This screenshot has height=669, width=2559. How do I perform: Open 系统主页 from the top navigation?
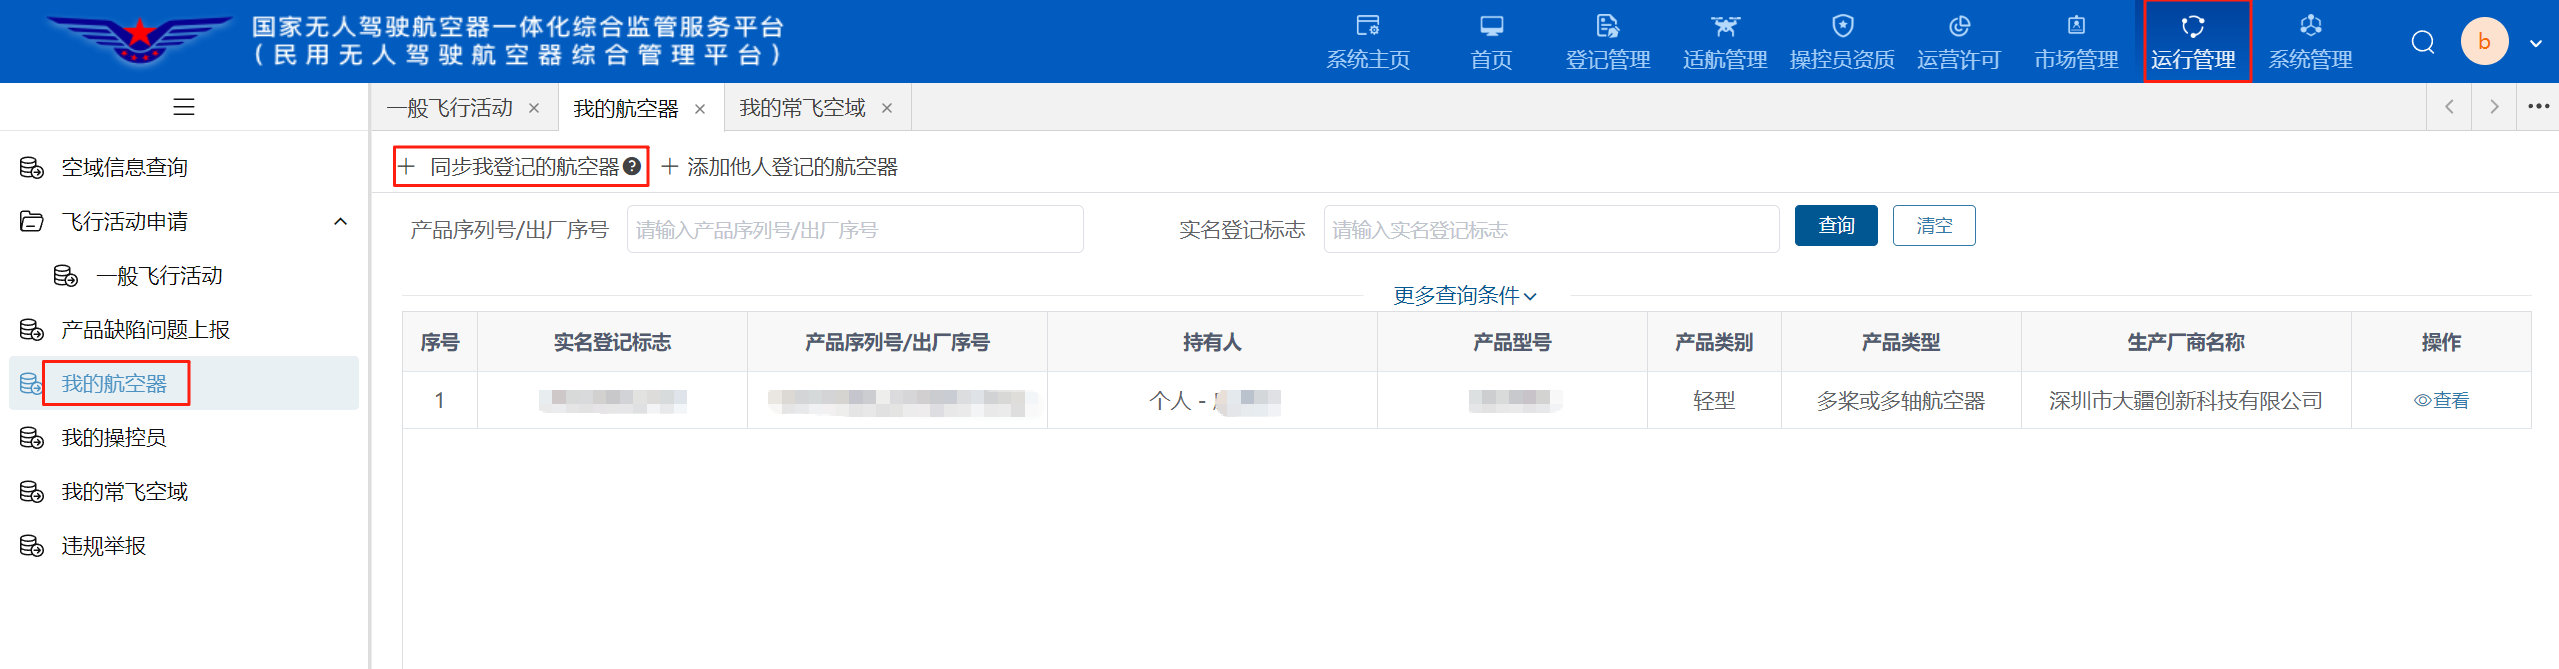[1367, 42]
